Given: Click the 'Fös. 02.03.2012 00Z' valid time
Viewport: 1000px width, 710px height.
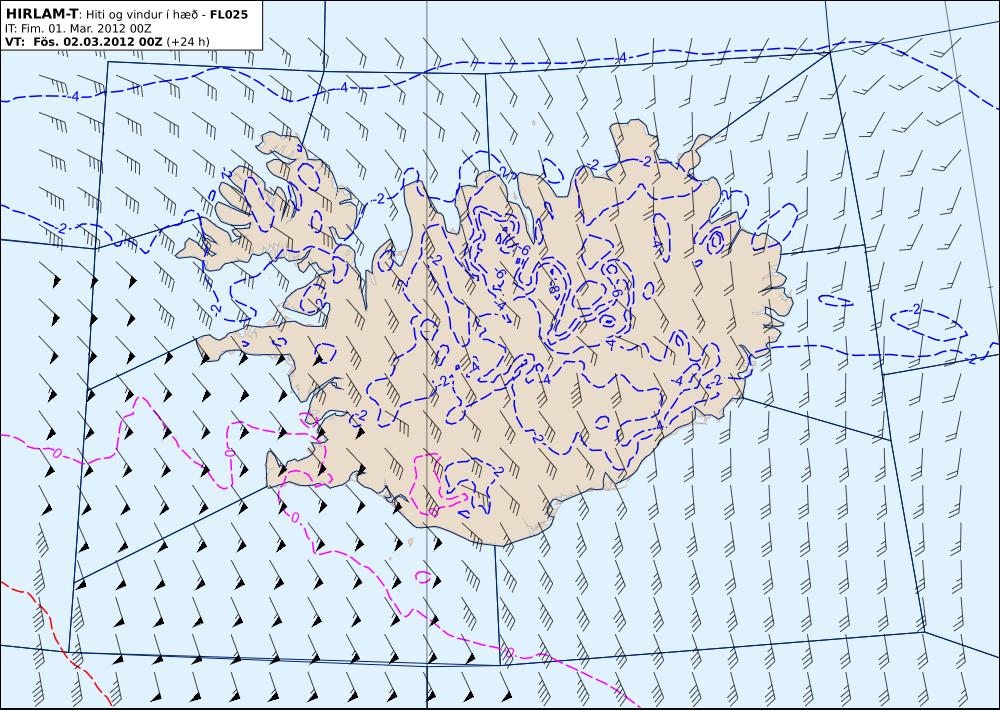Looking at the screenshot, I should point(98,42).
